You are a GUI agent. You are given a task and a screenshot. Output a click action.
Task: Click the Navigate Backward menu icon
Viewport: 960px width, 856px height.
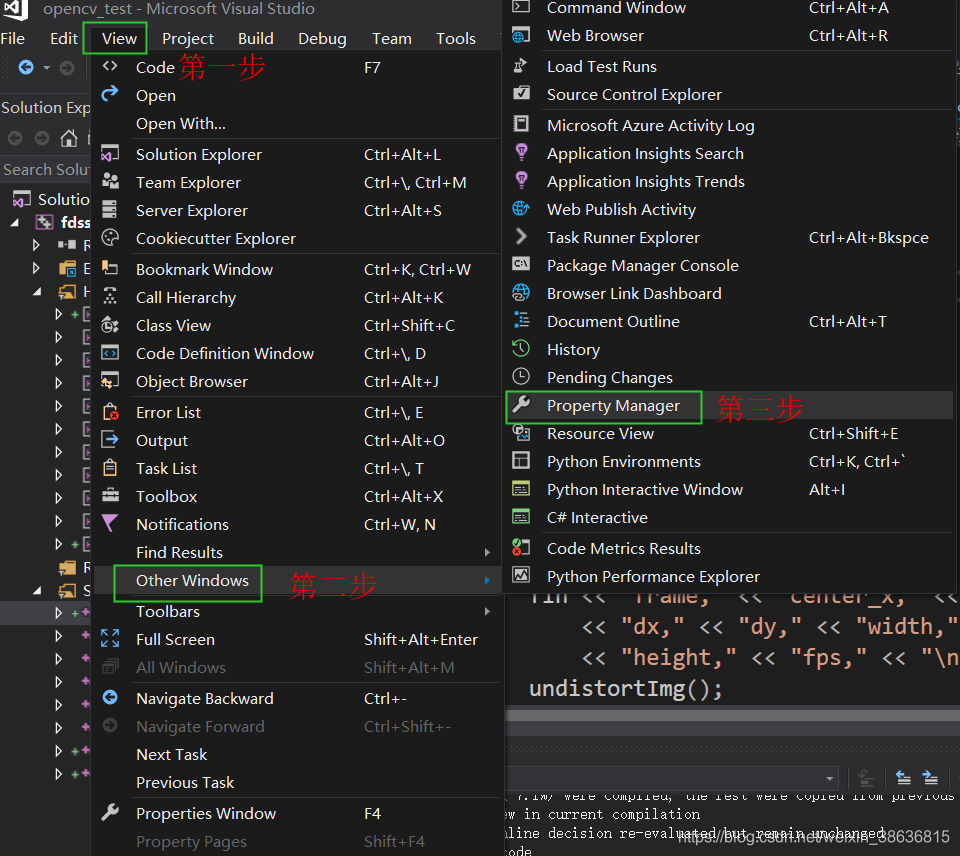(110, 697)
